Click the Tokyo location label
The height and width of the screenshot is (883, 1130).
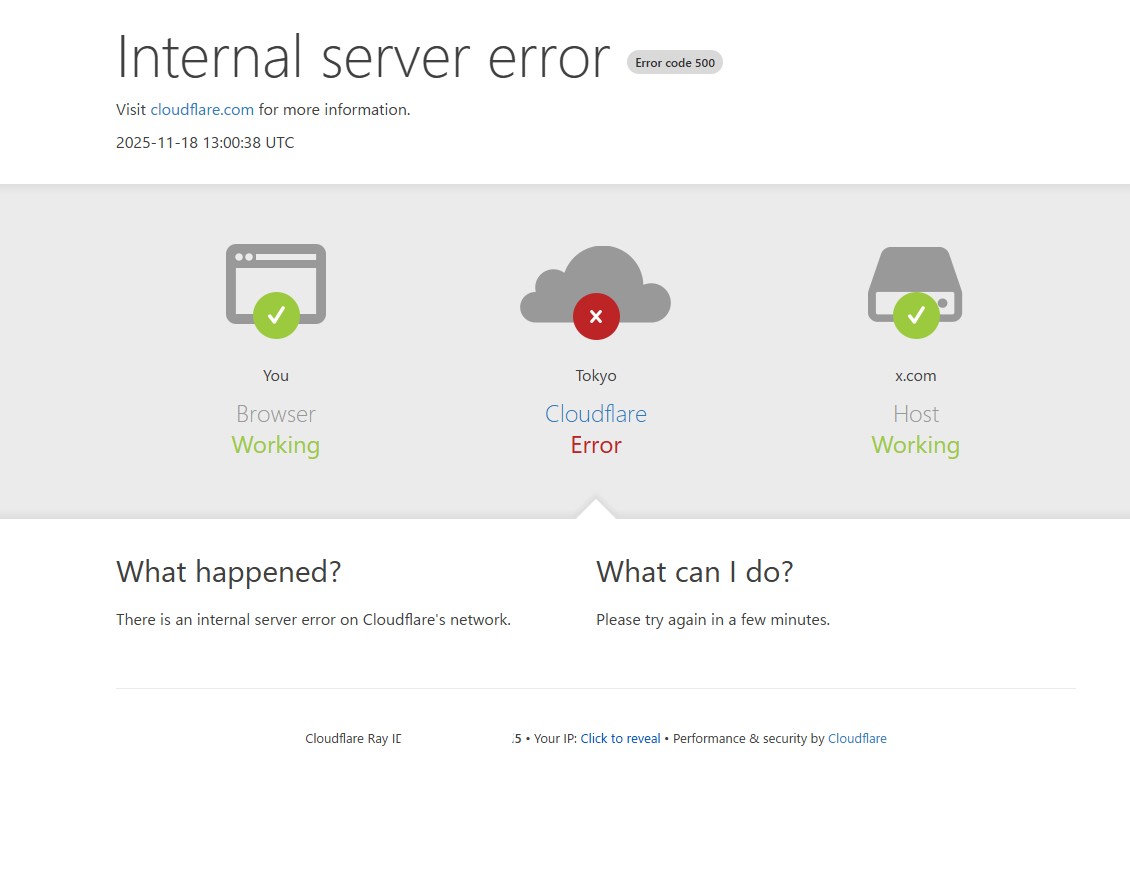tap(596, 376)
